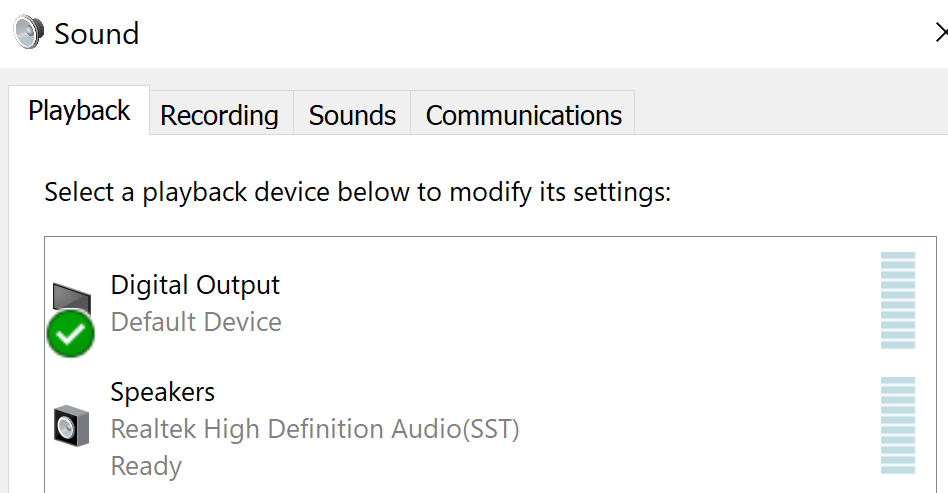The height and width of the screenshot is (493, 948).
Task: Click the Realtek High Definition Audio description
Action: point(315,429)
